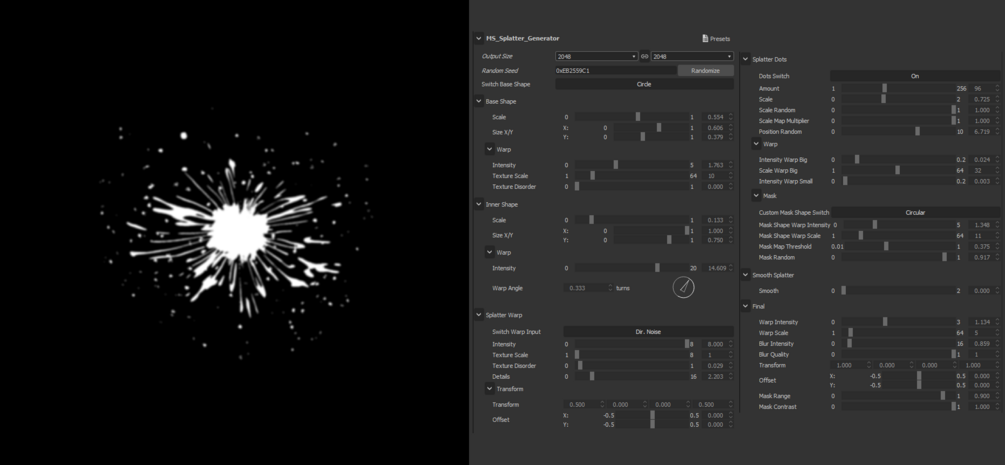Click the Intensity Warp Small value 0.003
The image size is (1005, 465).
(981, 181)
